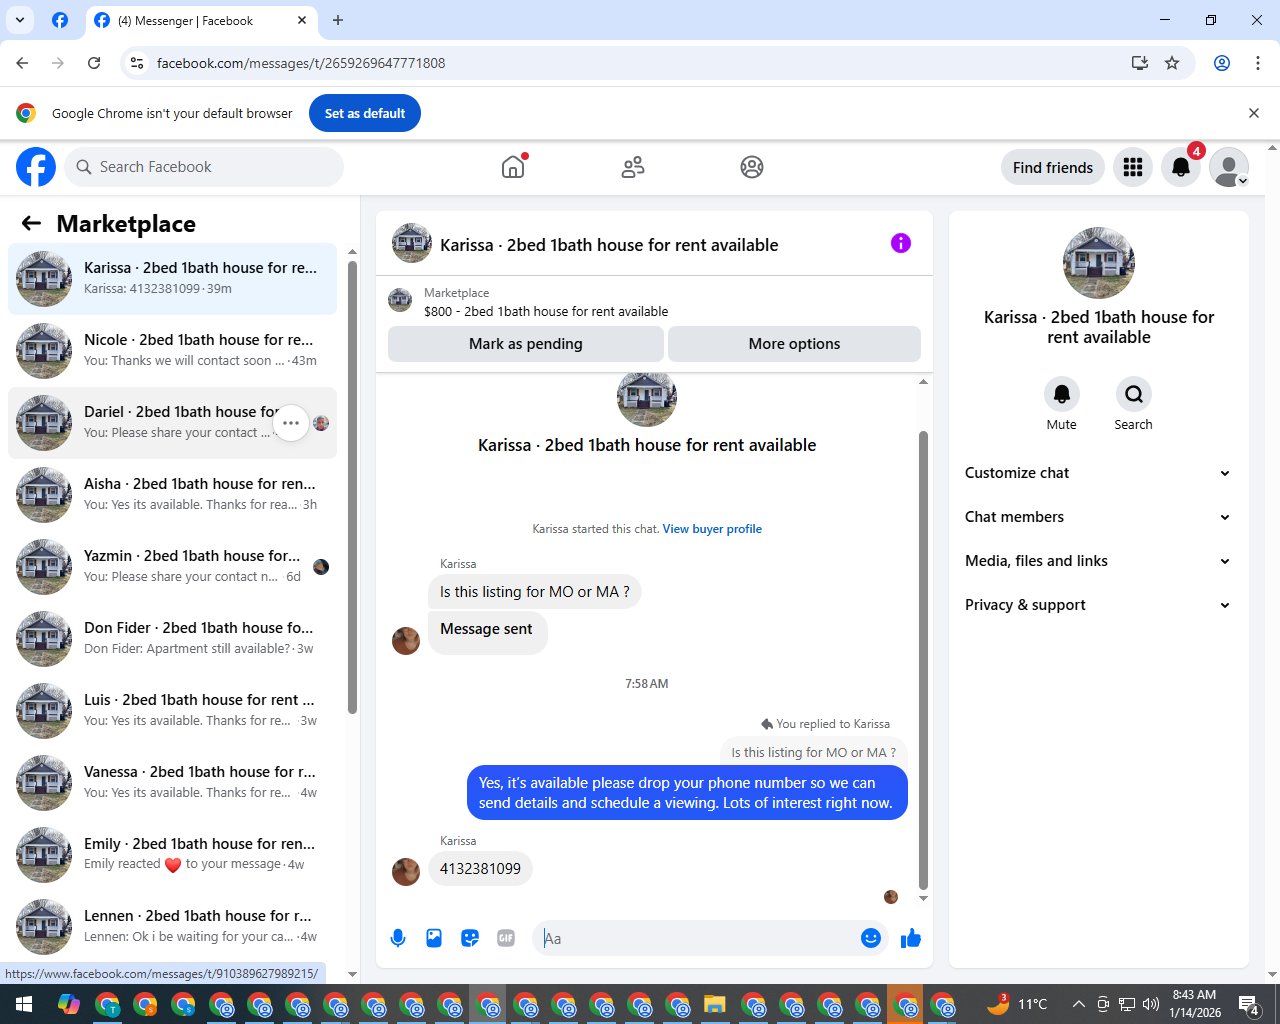Image resolution: width=1280 pixels, height=1024 pixels.
Task: Open a new browser tab
Action: pos(338,20)
